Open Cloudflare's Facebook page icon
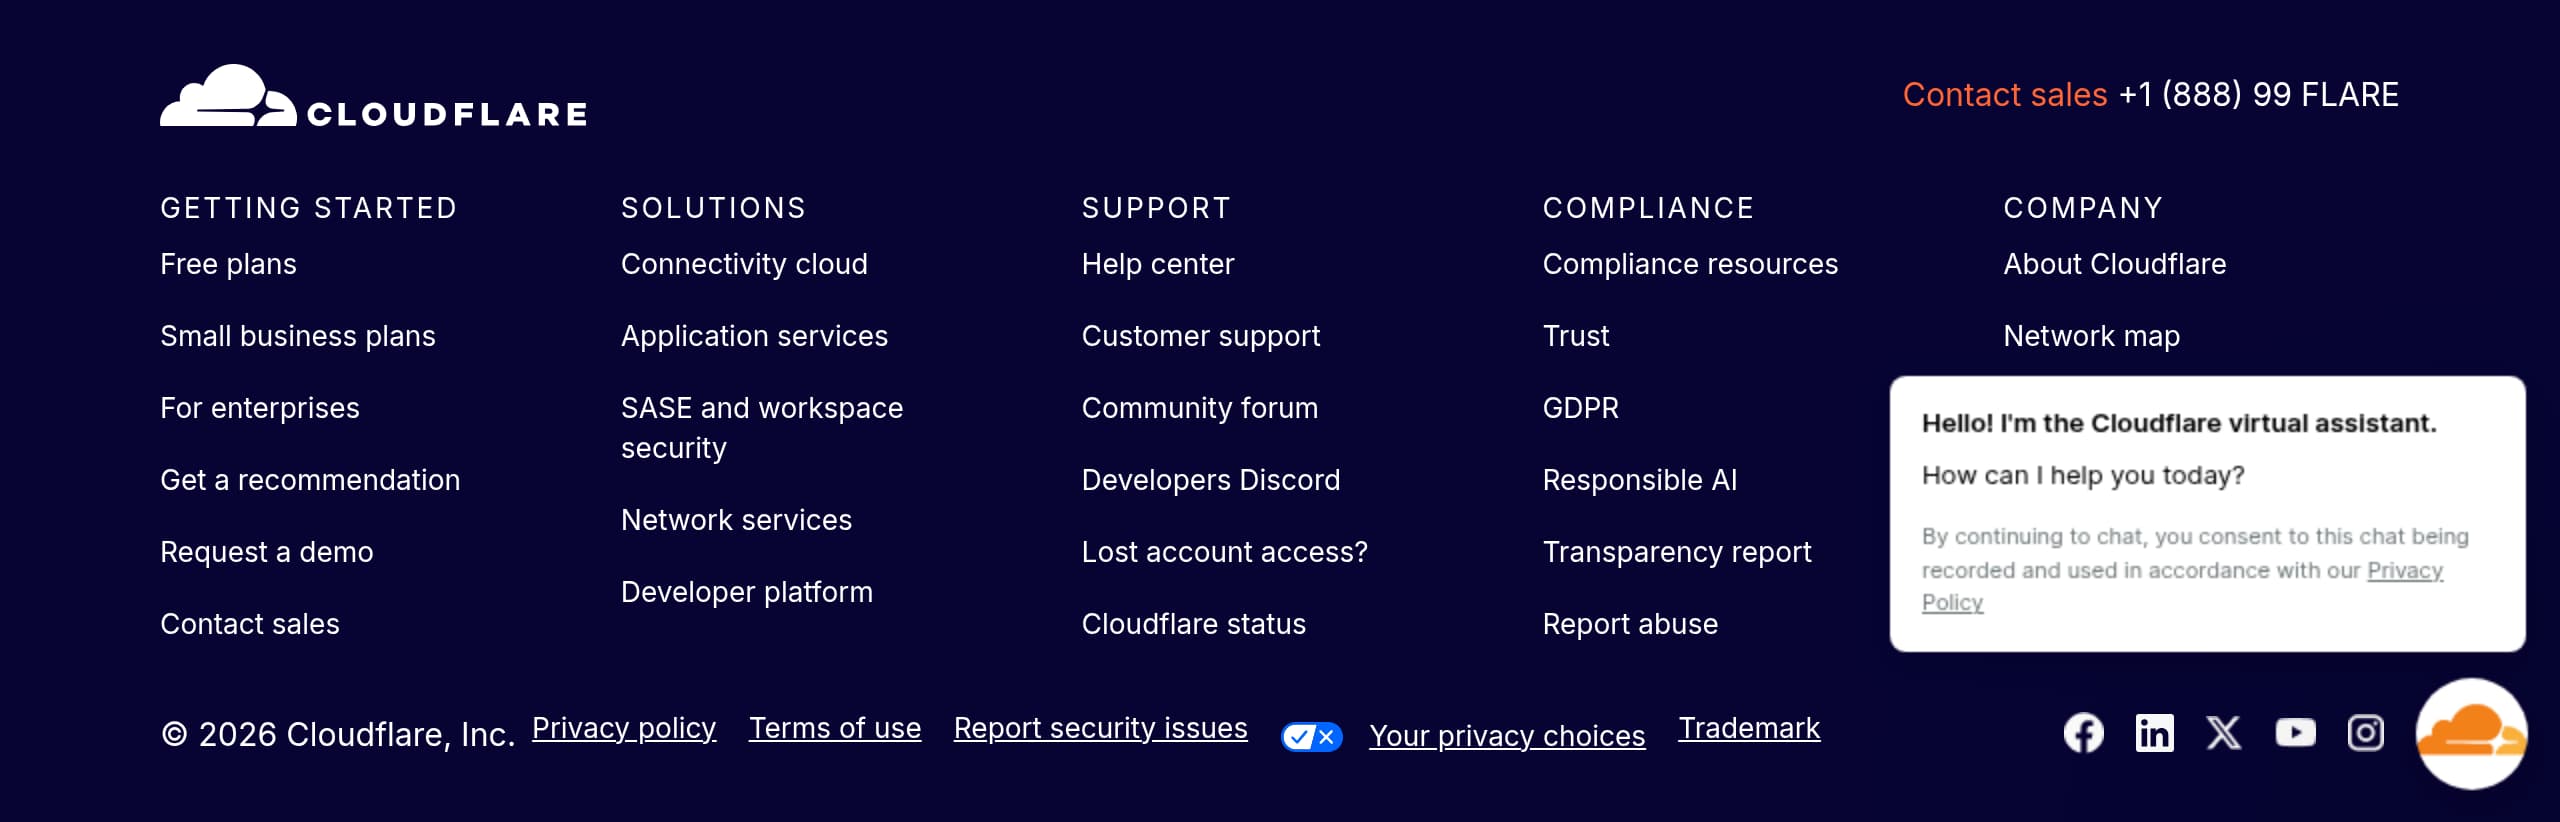 (x=2083, y=732)
